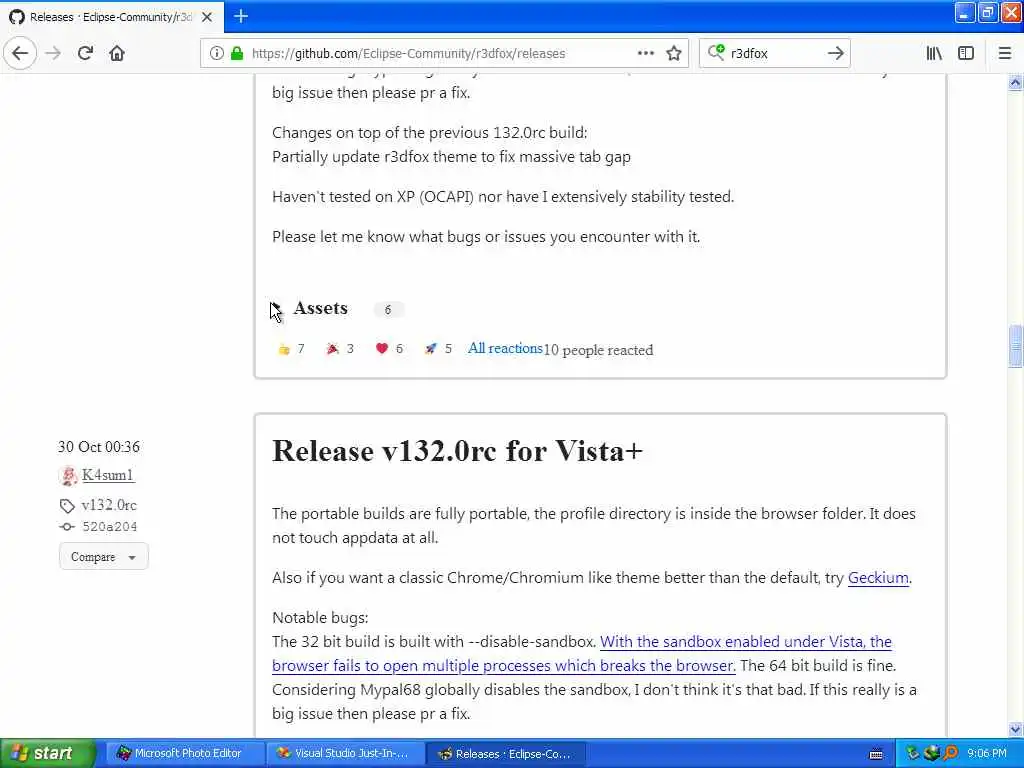Viewport: 1024px width, 768px height.
Task: Click the heart reaction
Action: [389, 349]
